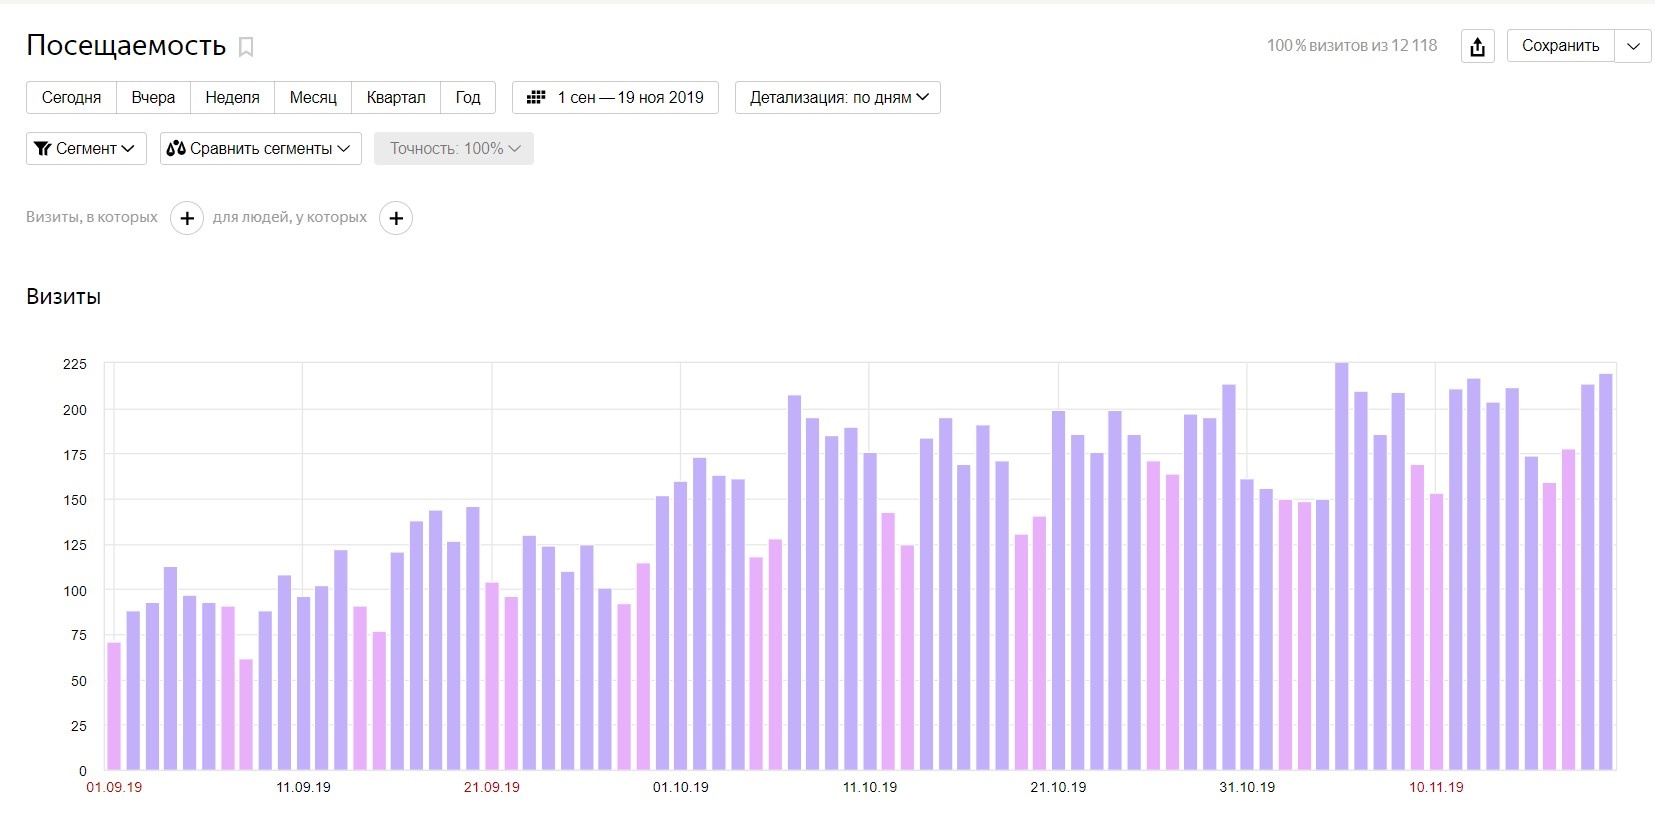The image size is (1655, 827).
Task: Open the Точность: 100% dropdown
Action: pos(454,148)
